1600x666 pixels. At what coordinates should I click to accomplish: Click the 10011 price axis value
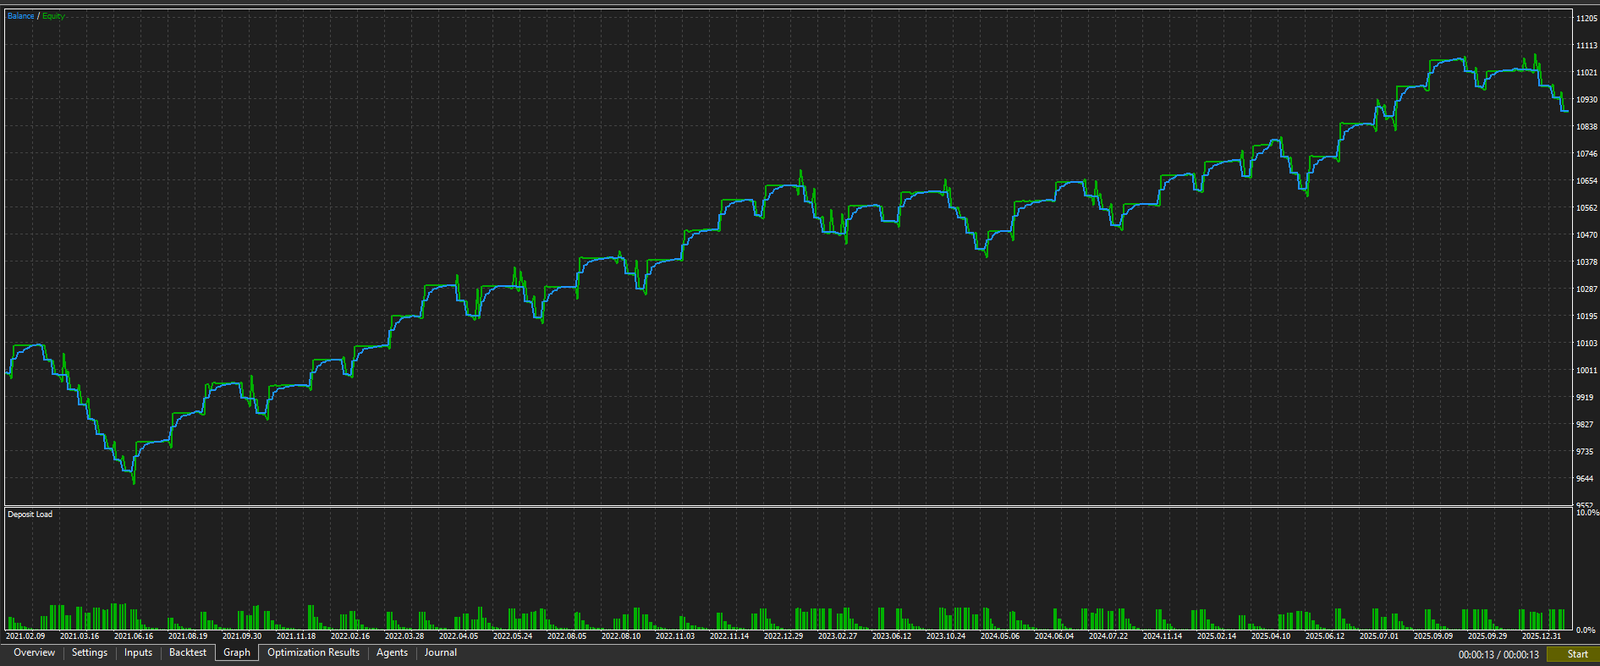tap(1586, 370)
